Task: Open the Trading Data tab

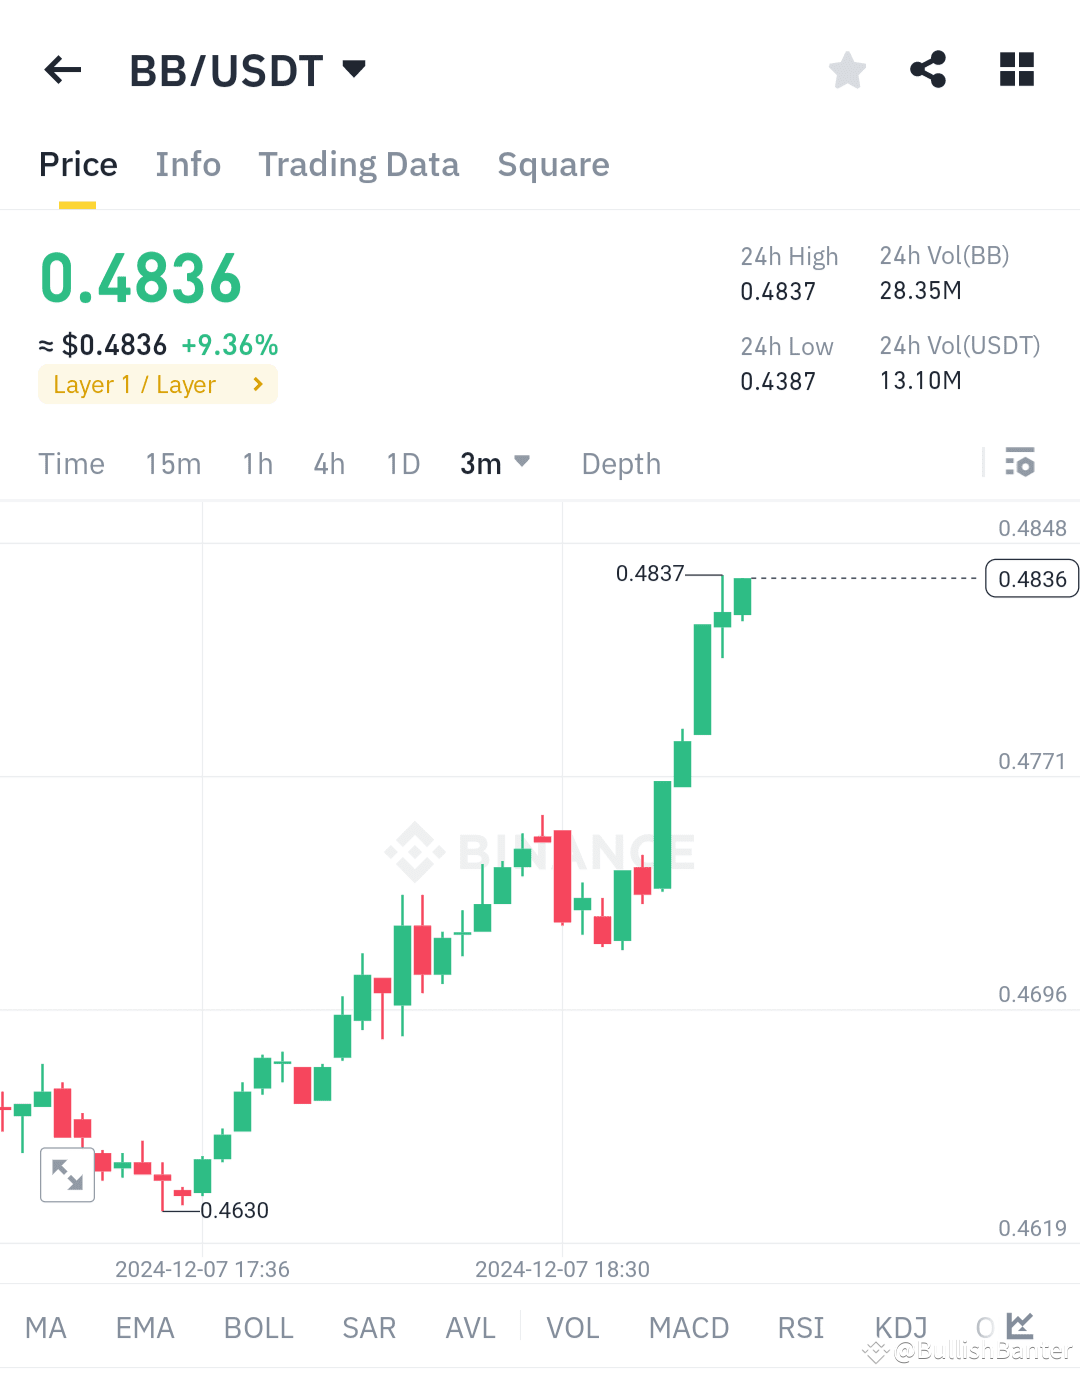Action: (x=358, y=164)
